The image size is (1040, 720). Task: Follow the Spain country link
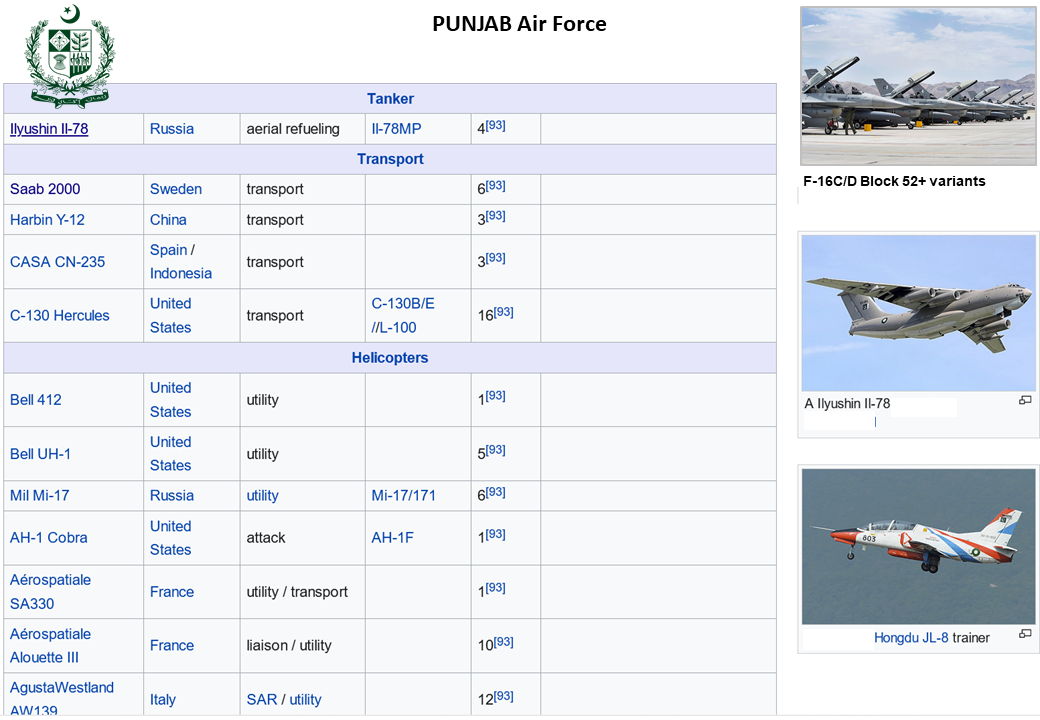(168, 250)
